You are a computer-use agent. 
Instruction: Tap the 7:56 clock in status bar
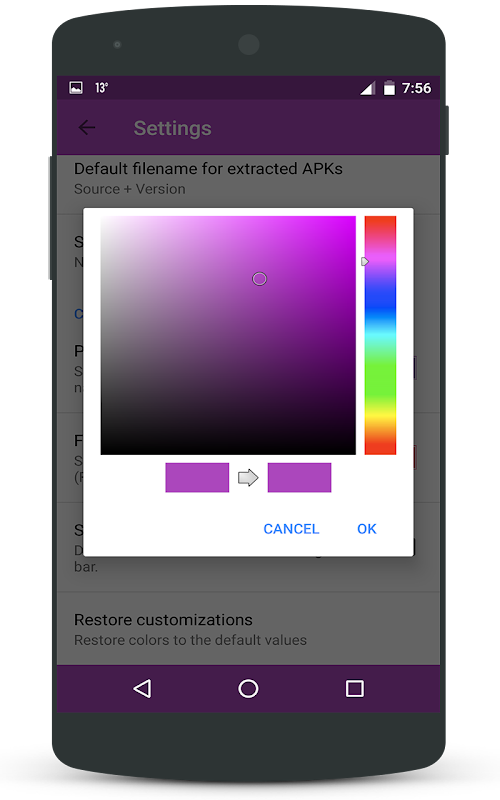(416, 88)
